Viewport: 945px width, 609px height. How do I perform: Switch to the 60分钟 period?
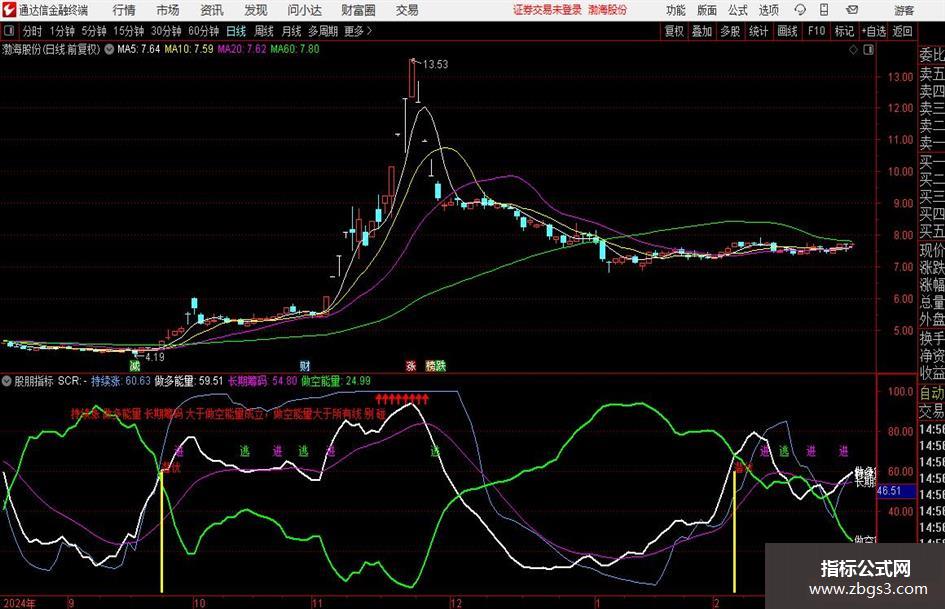tap(203, 31)
